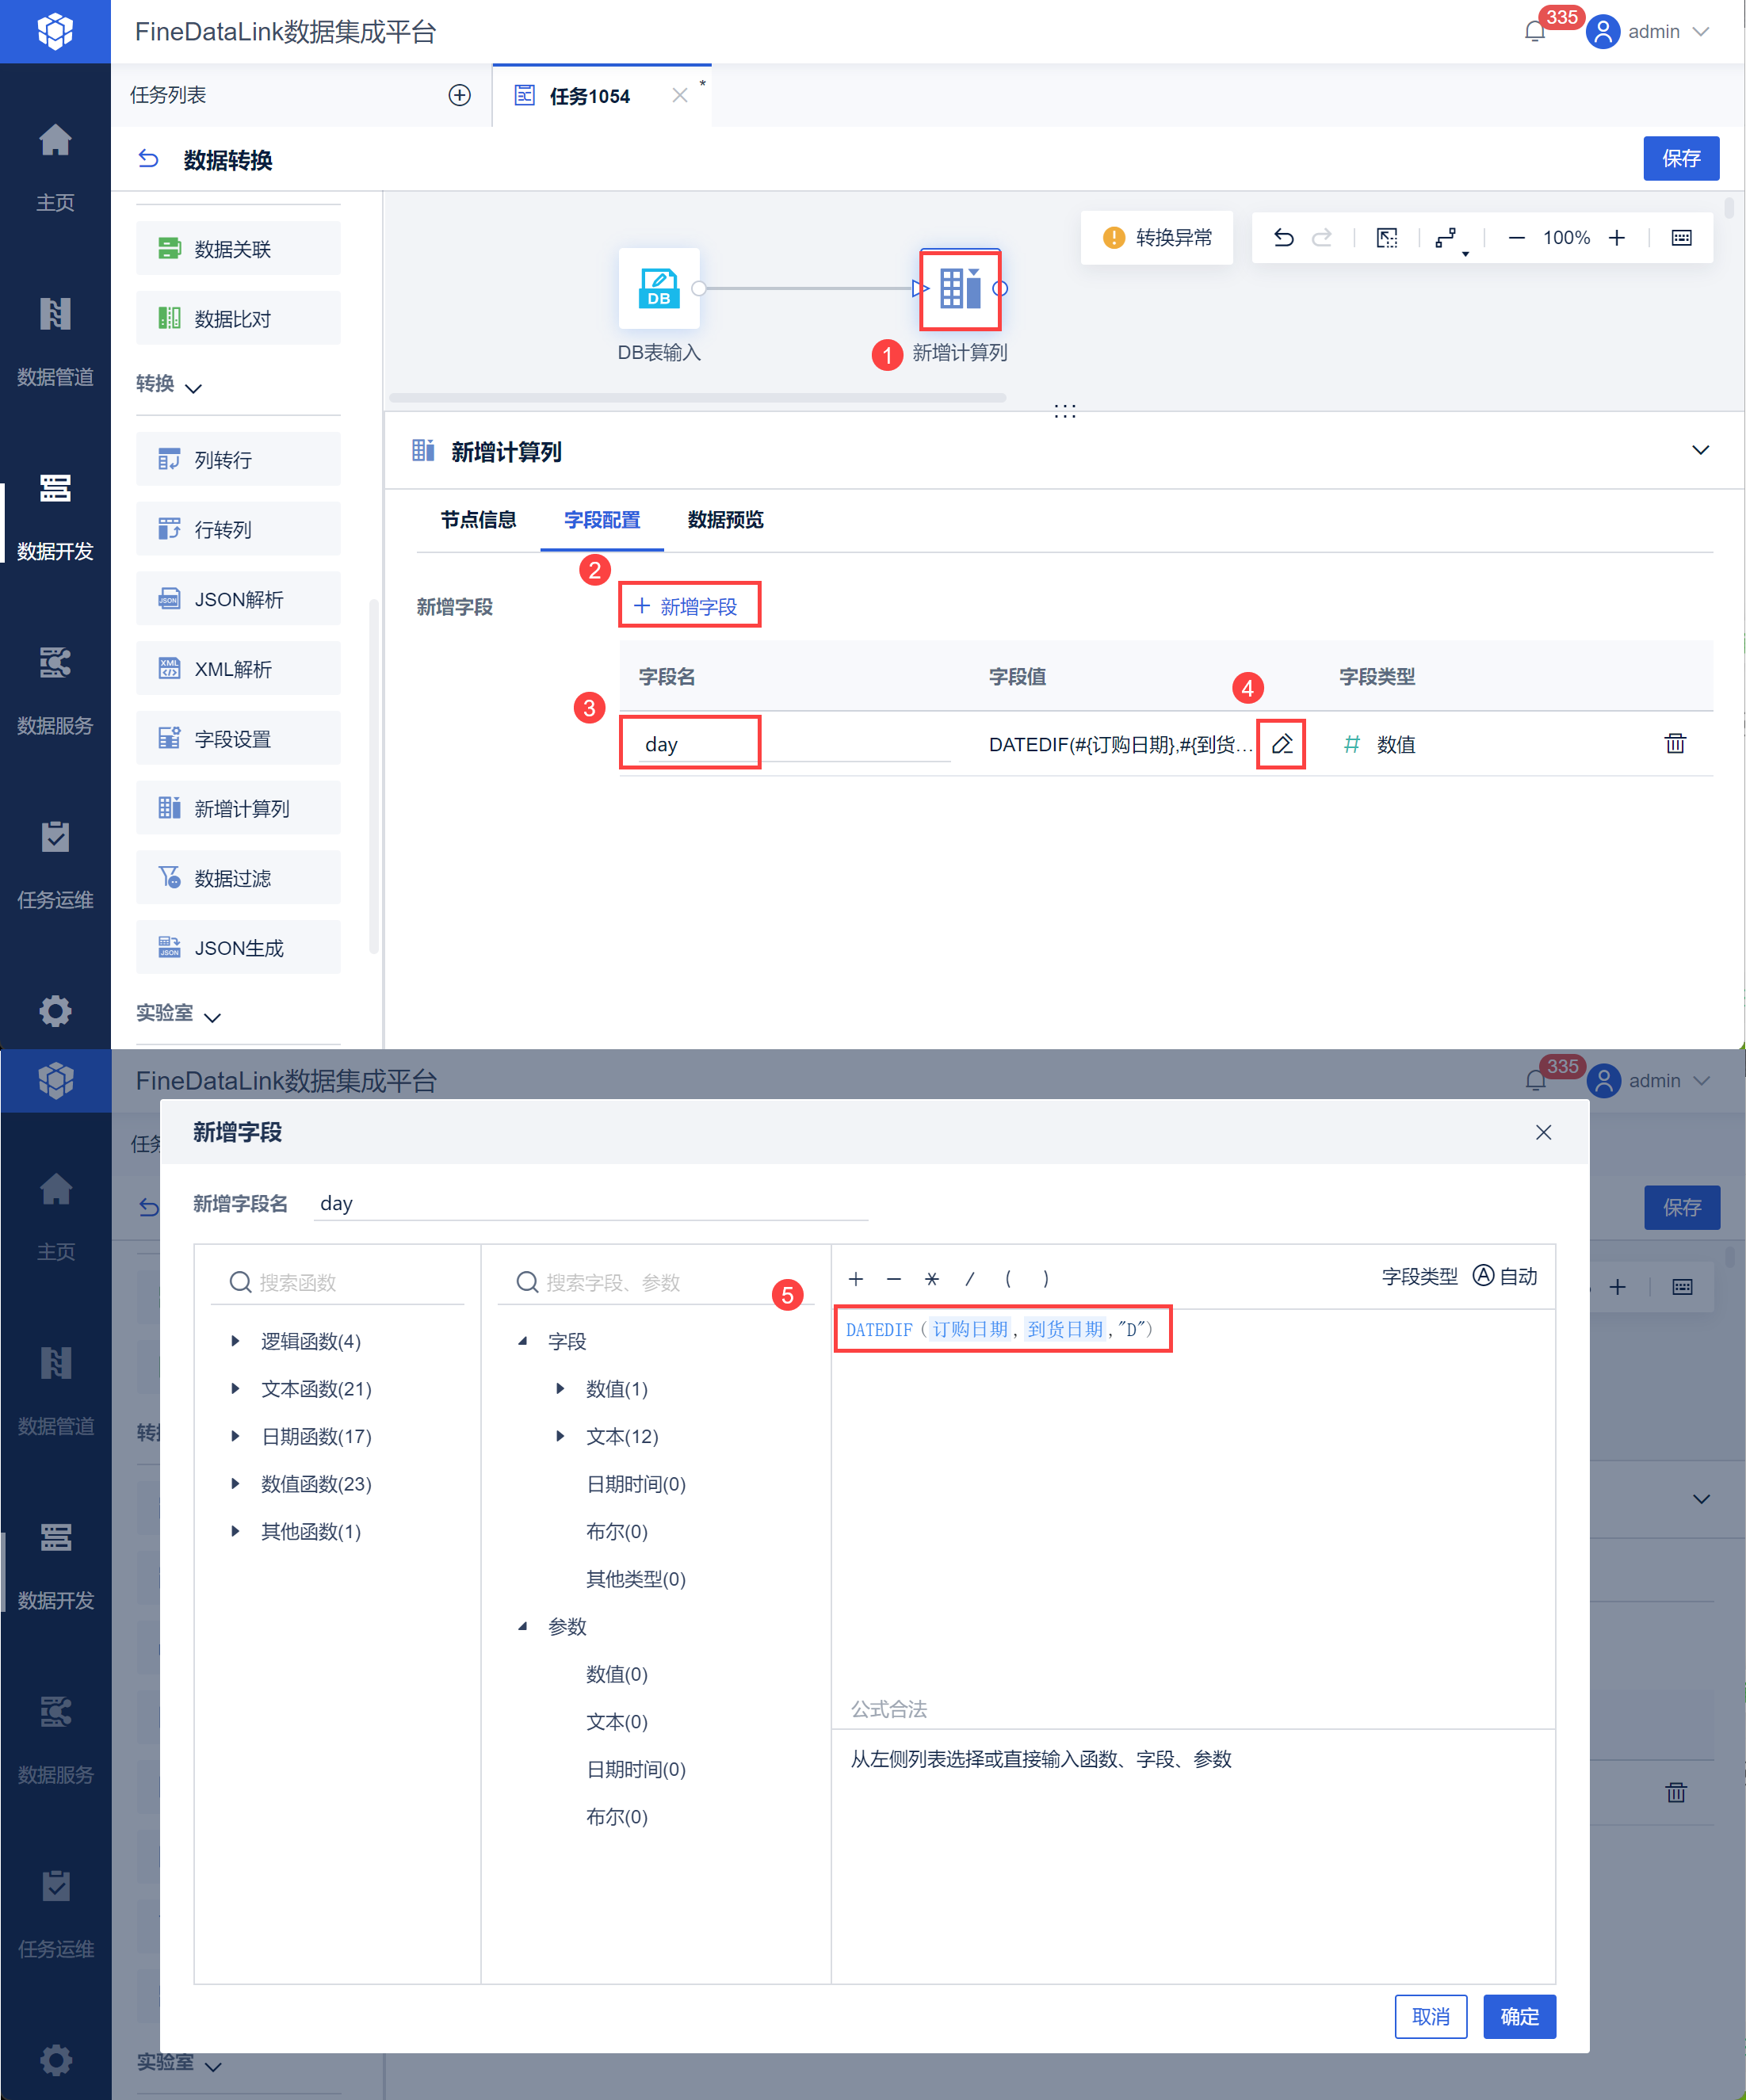Click the 新增计算列 node on canvas
This screenshot has width=1746, height=2100.
click(960, 289)
